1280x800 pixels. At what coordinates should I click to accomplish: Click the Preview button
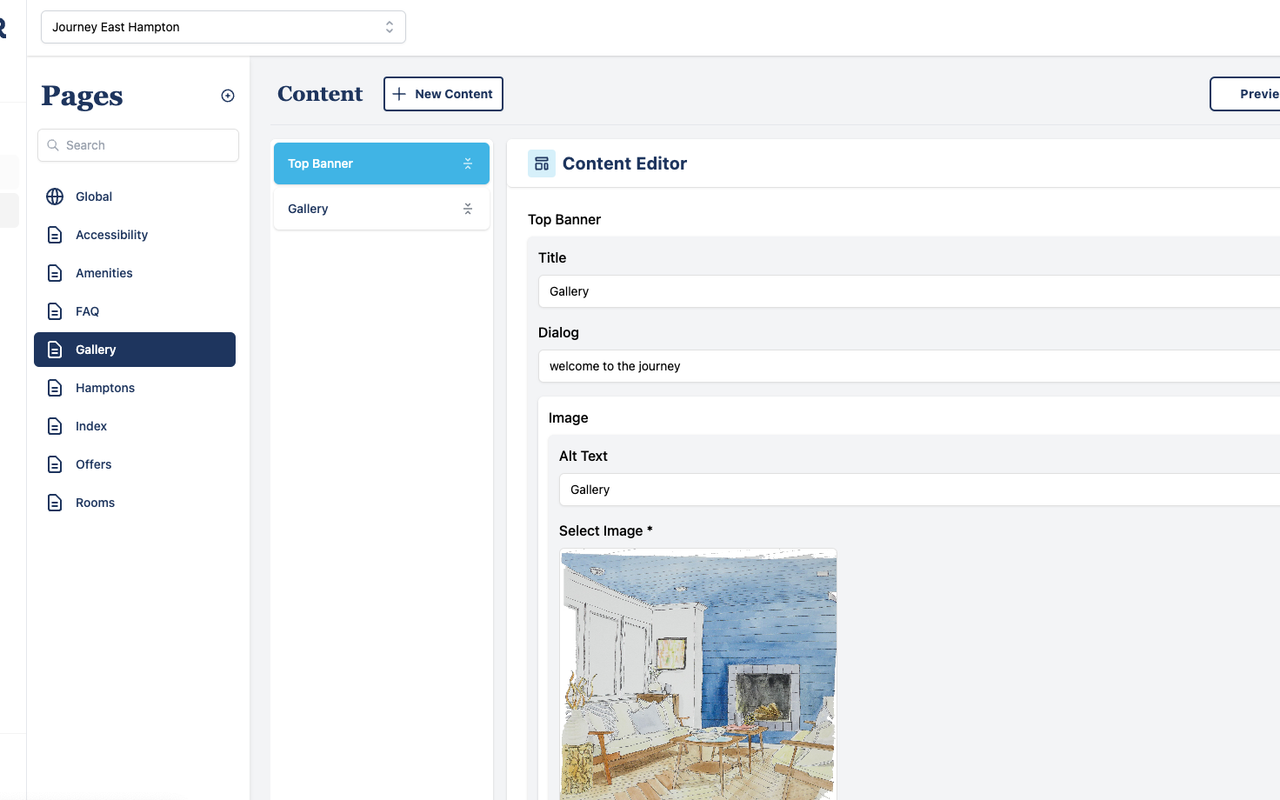click(x=1245, y=94)
